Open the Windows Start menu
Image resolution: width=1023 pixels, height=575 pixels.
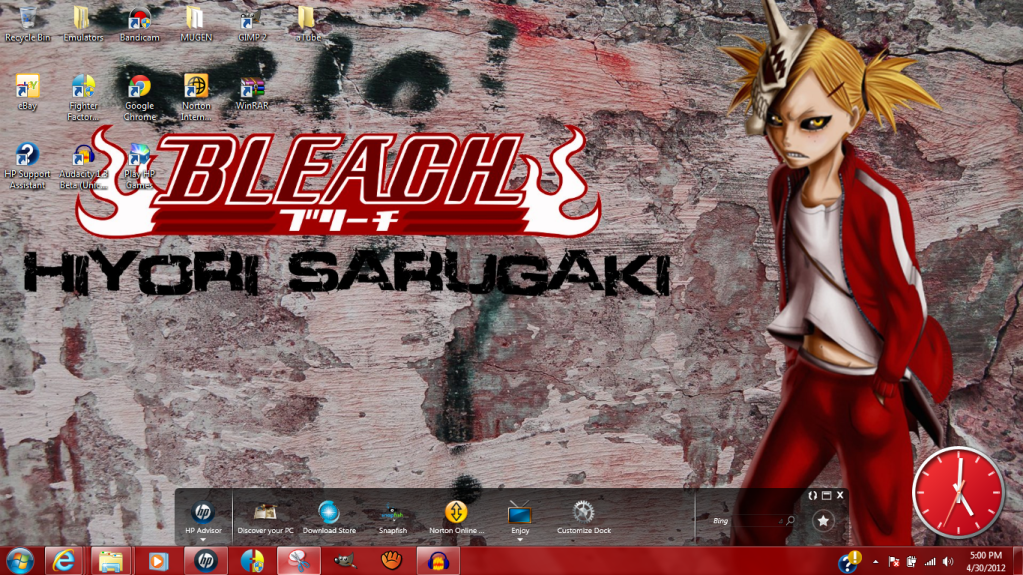coord(20,561)
